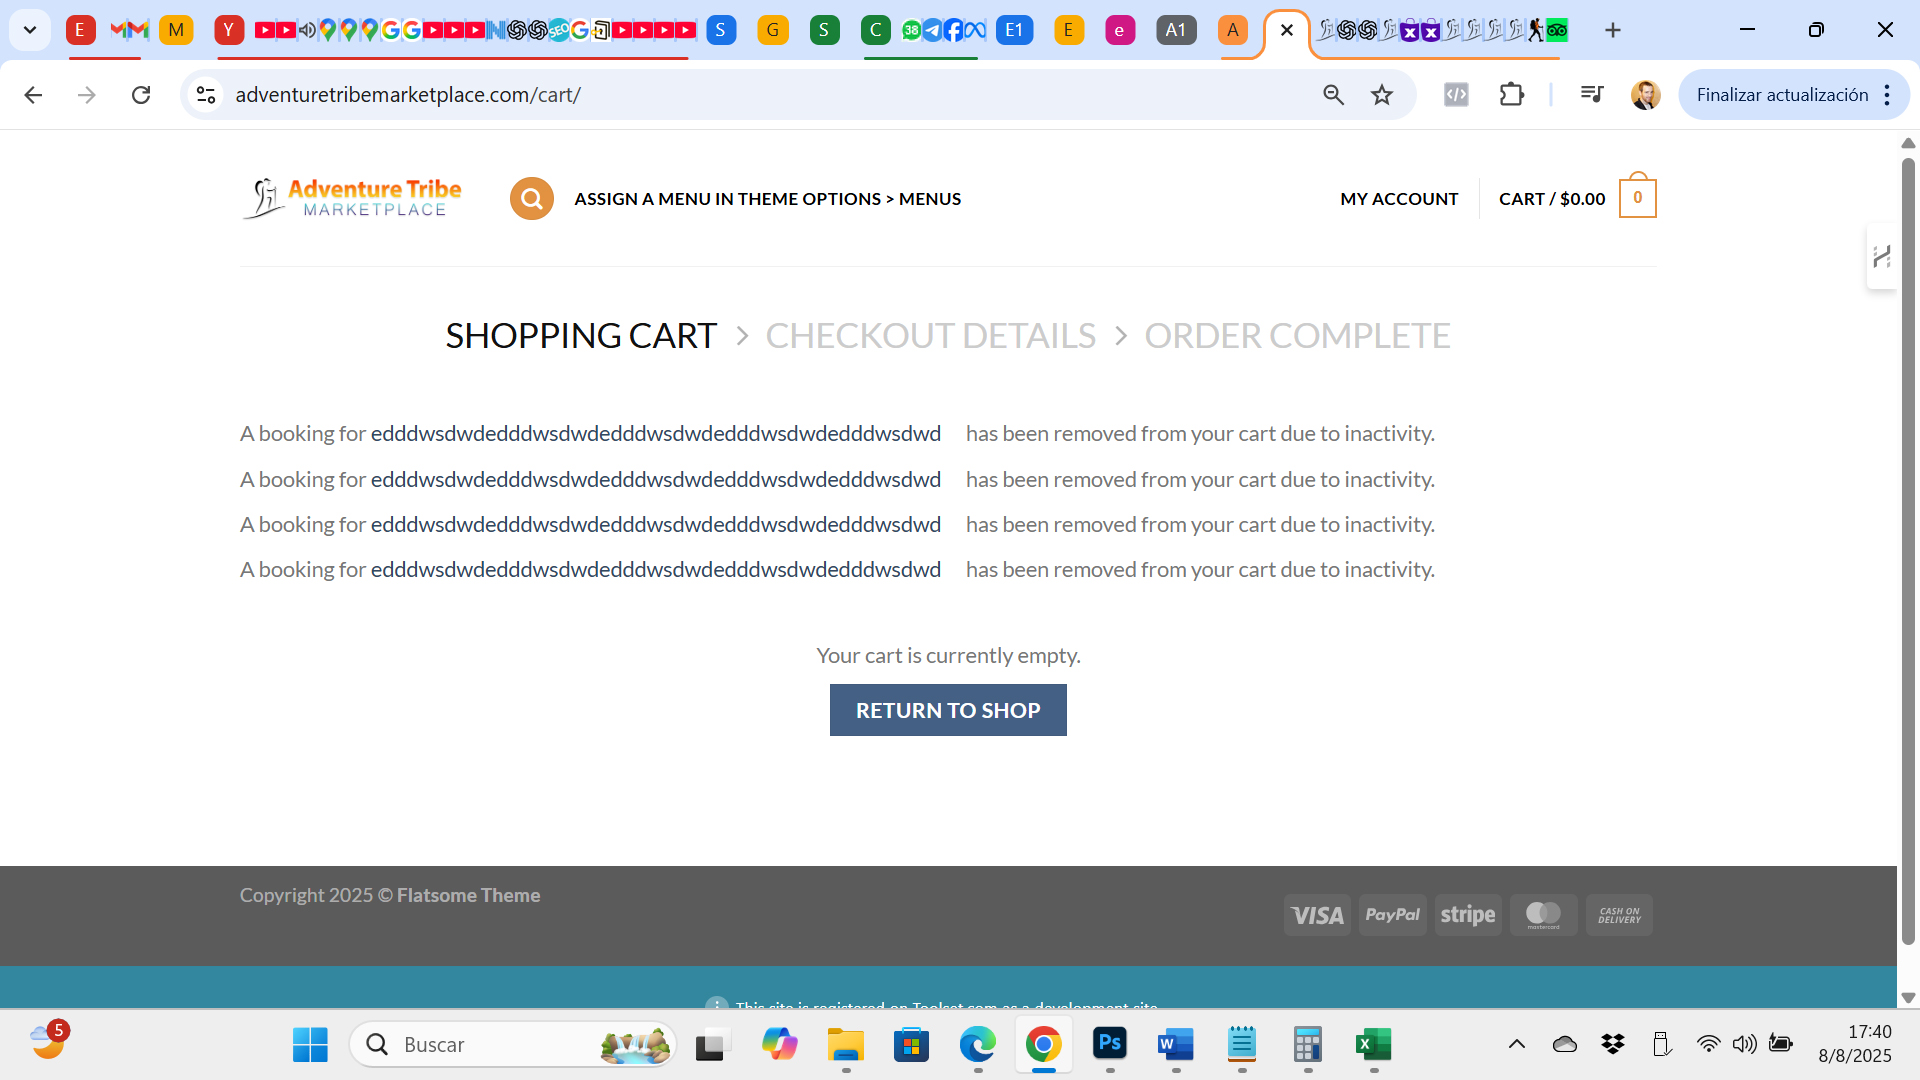
Task: Click the Adventure Tribe Marketplace logo
Action: 352,198
